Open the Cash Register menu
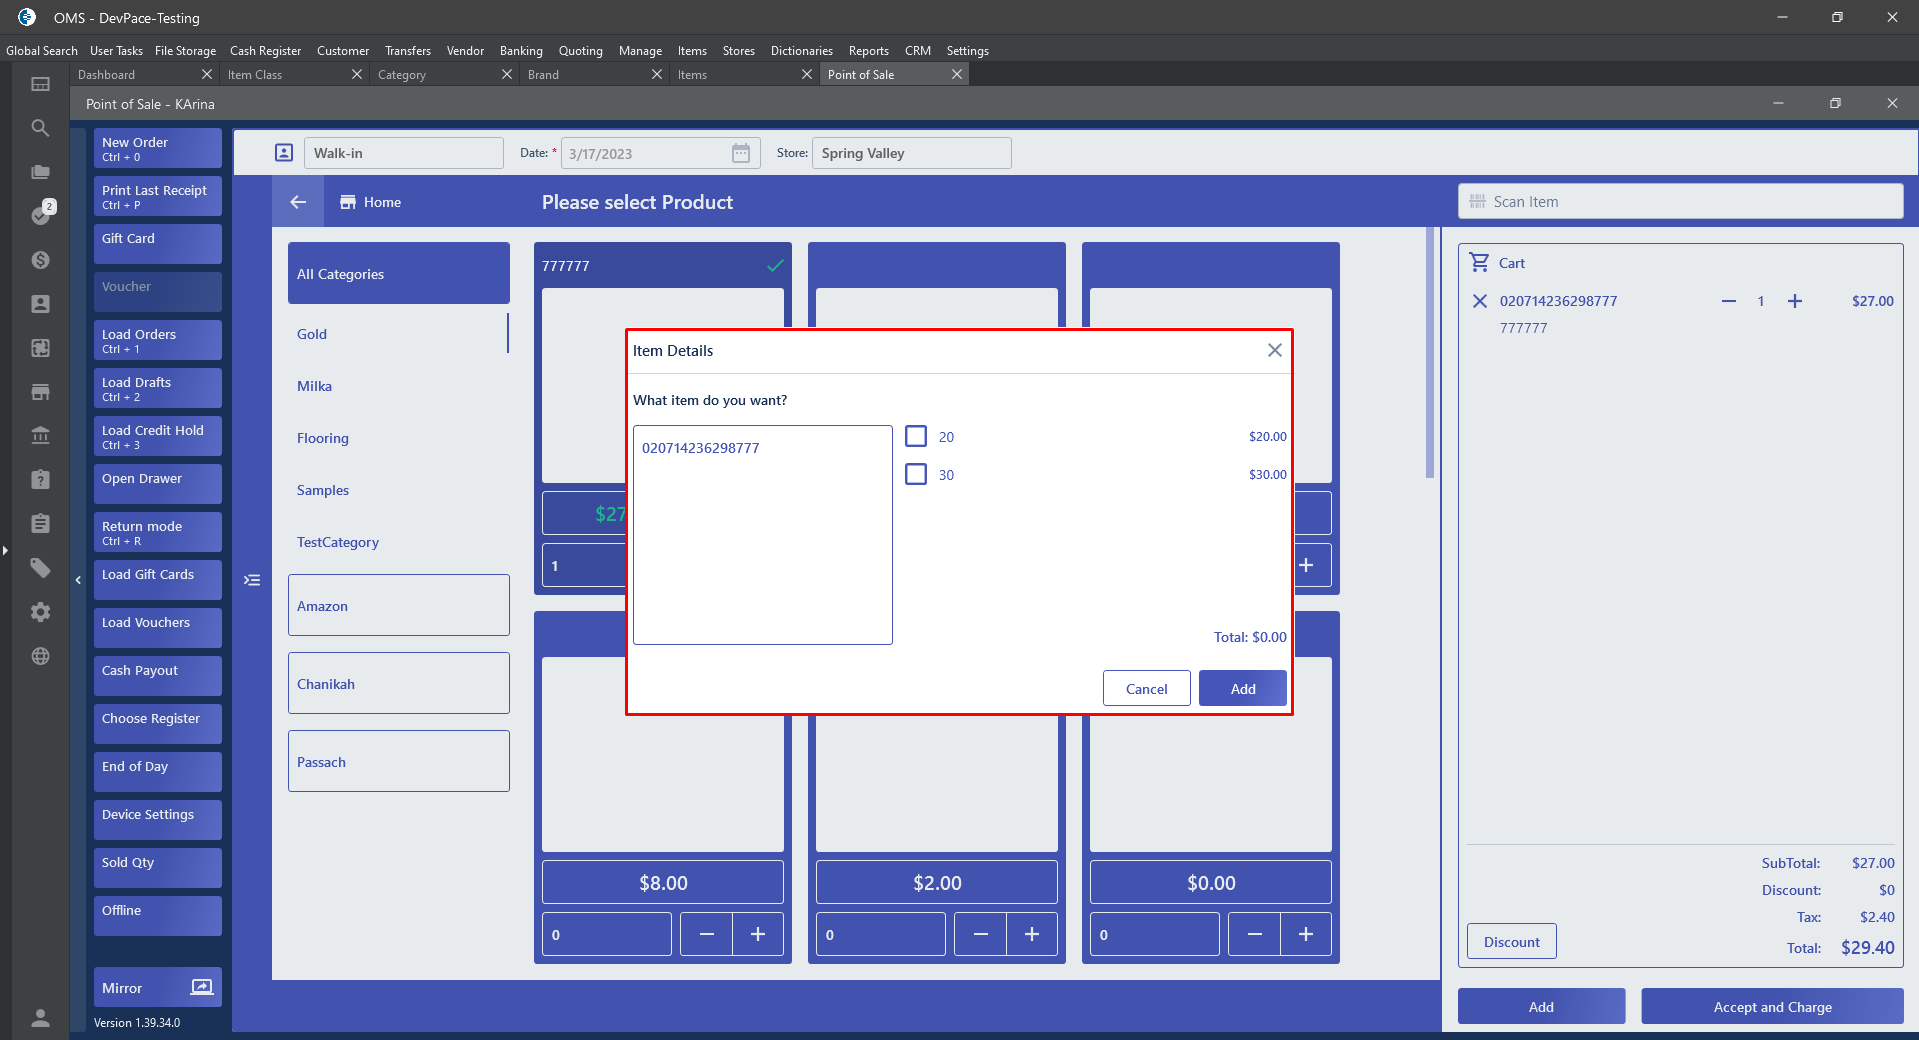Image resolution: width=1919 pixels, height=1040 pixels. coord(265,51)
